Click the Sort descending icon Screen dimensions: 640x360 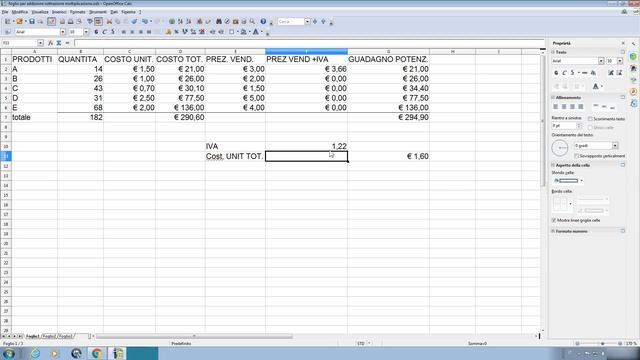(189, 21)
